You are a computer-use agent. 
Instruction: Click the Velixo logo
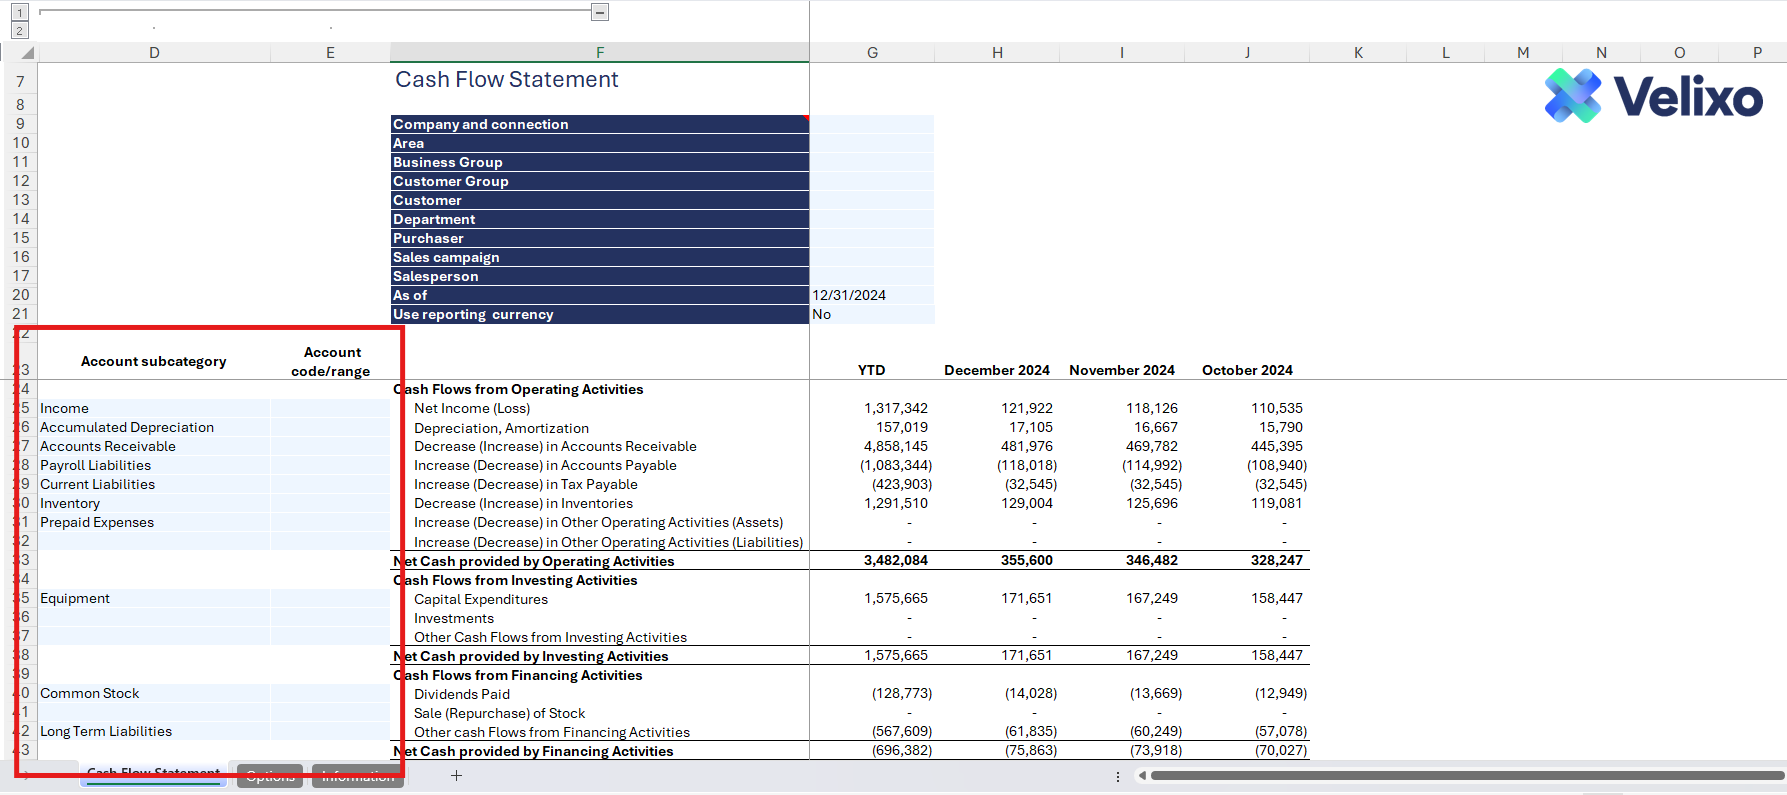coord(1653,96)
